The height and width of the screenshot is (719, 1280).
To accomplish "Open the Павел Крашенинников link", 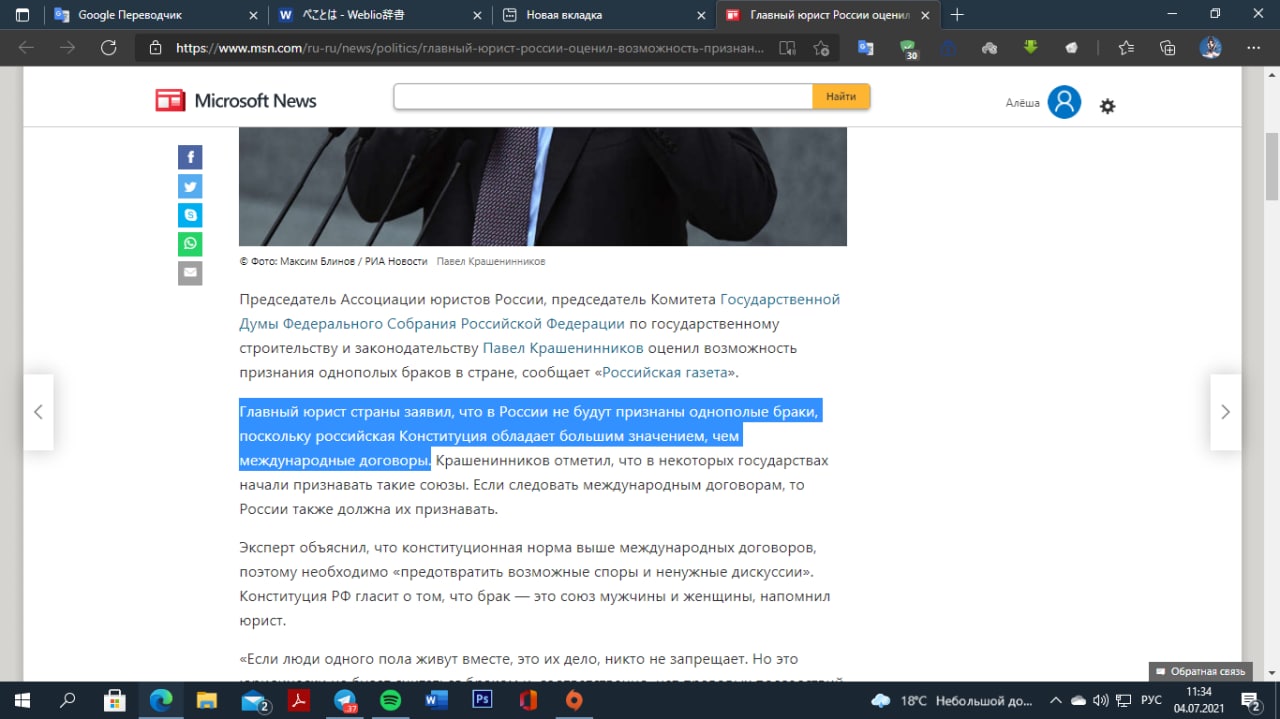I will (x=563, y=348).
